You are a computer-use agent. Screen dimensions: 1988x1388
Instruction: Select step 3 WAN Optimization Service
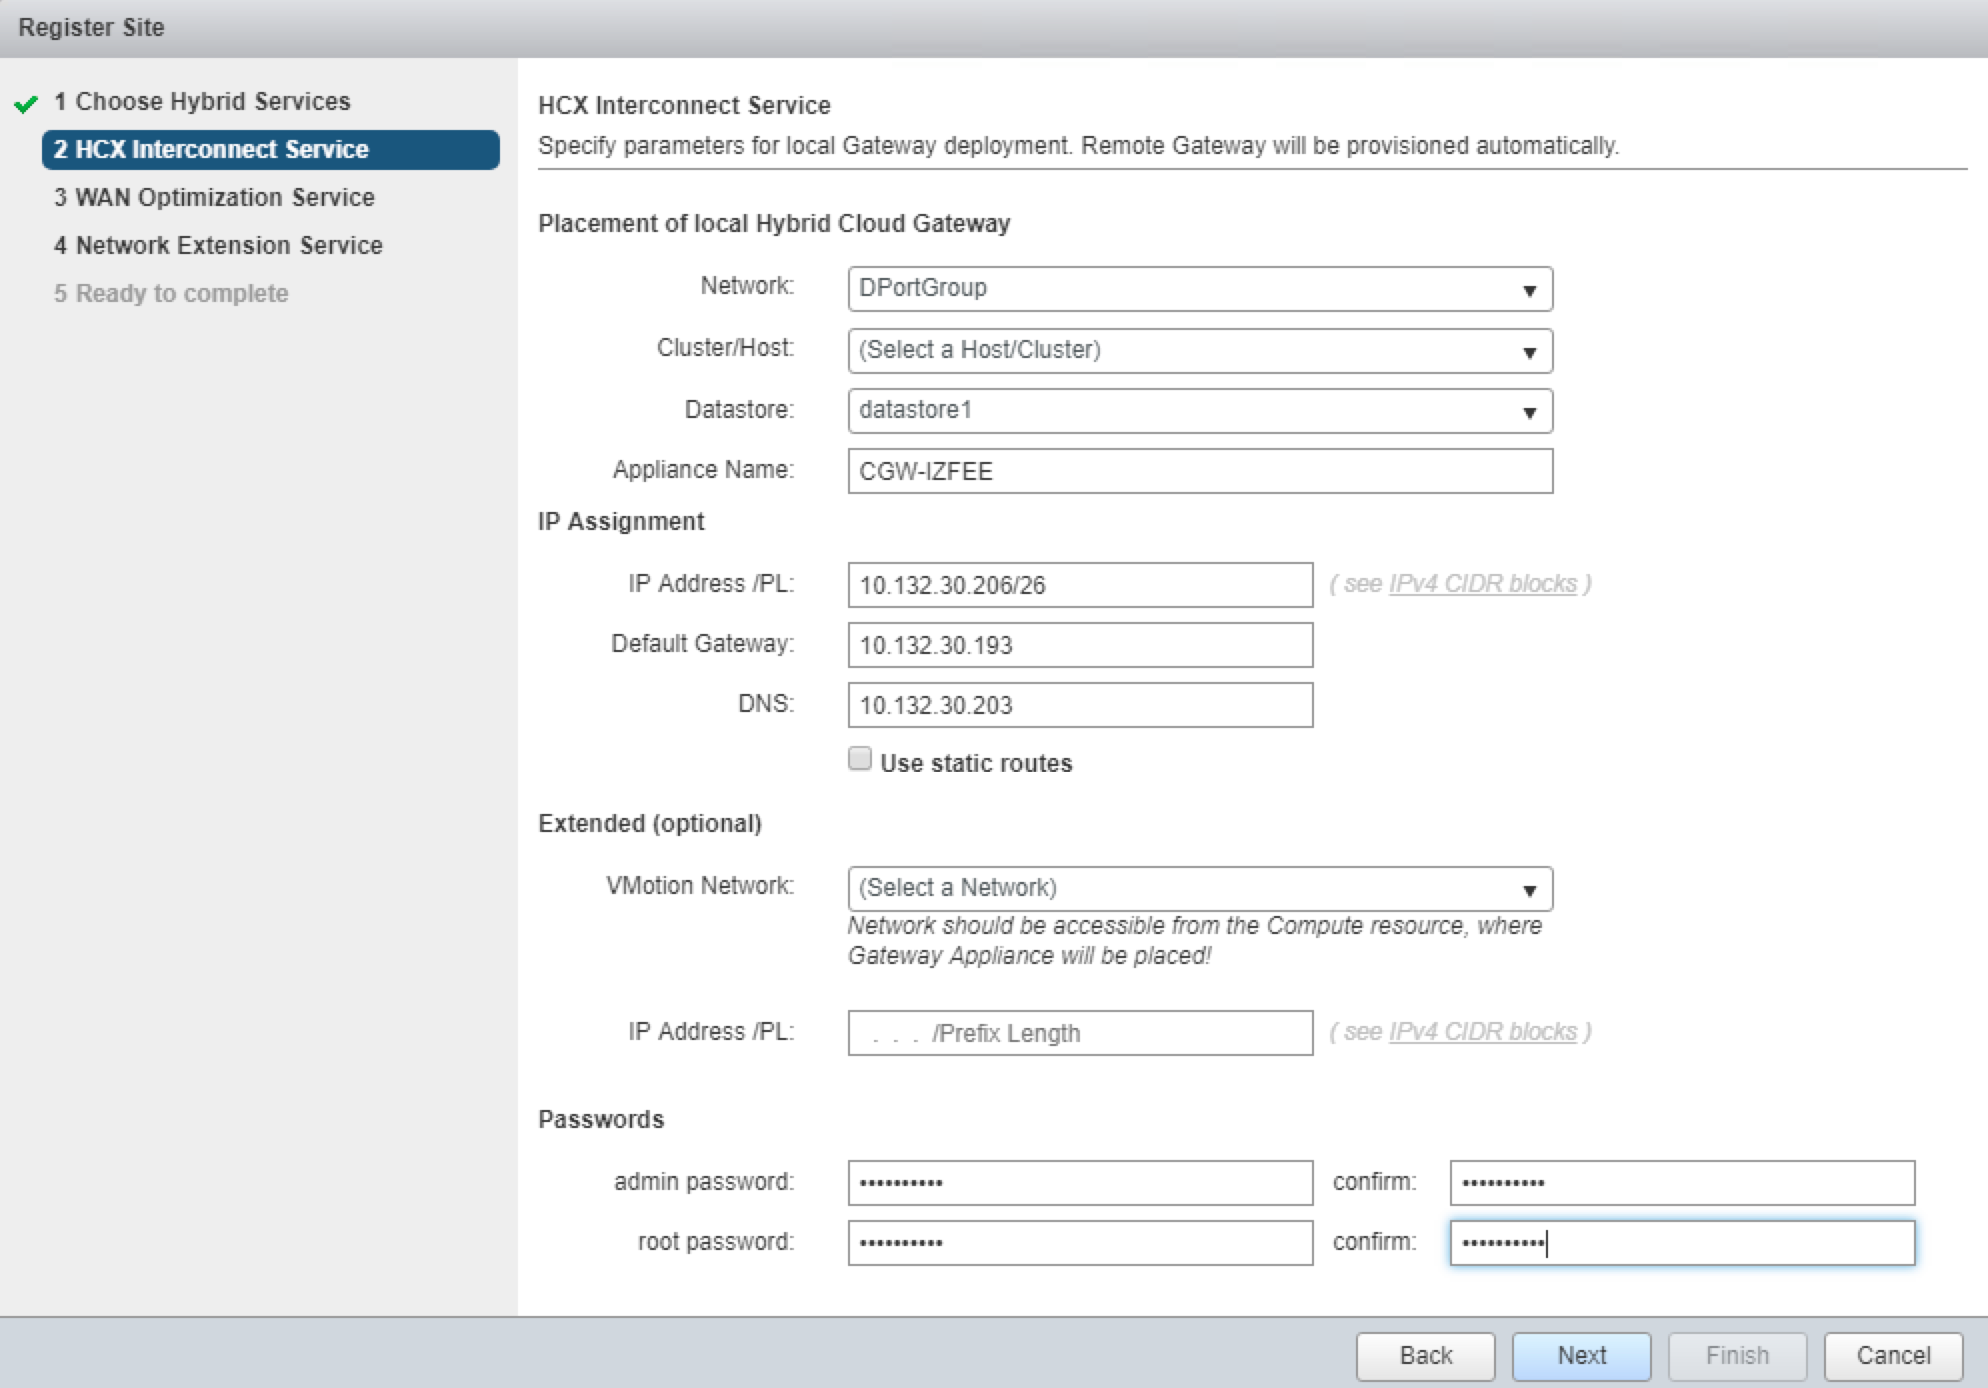coord(224,198)
